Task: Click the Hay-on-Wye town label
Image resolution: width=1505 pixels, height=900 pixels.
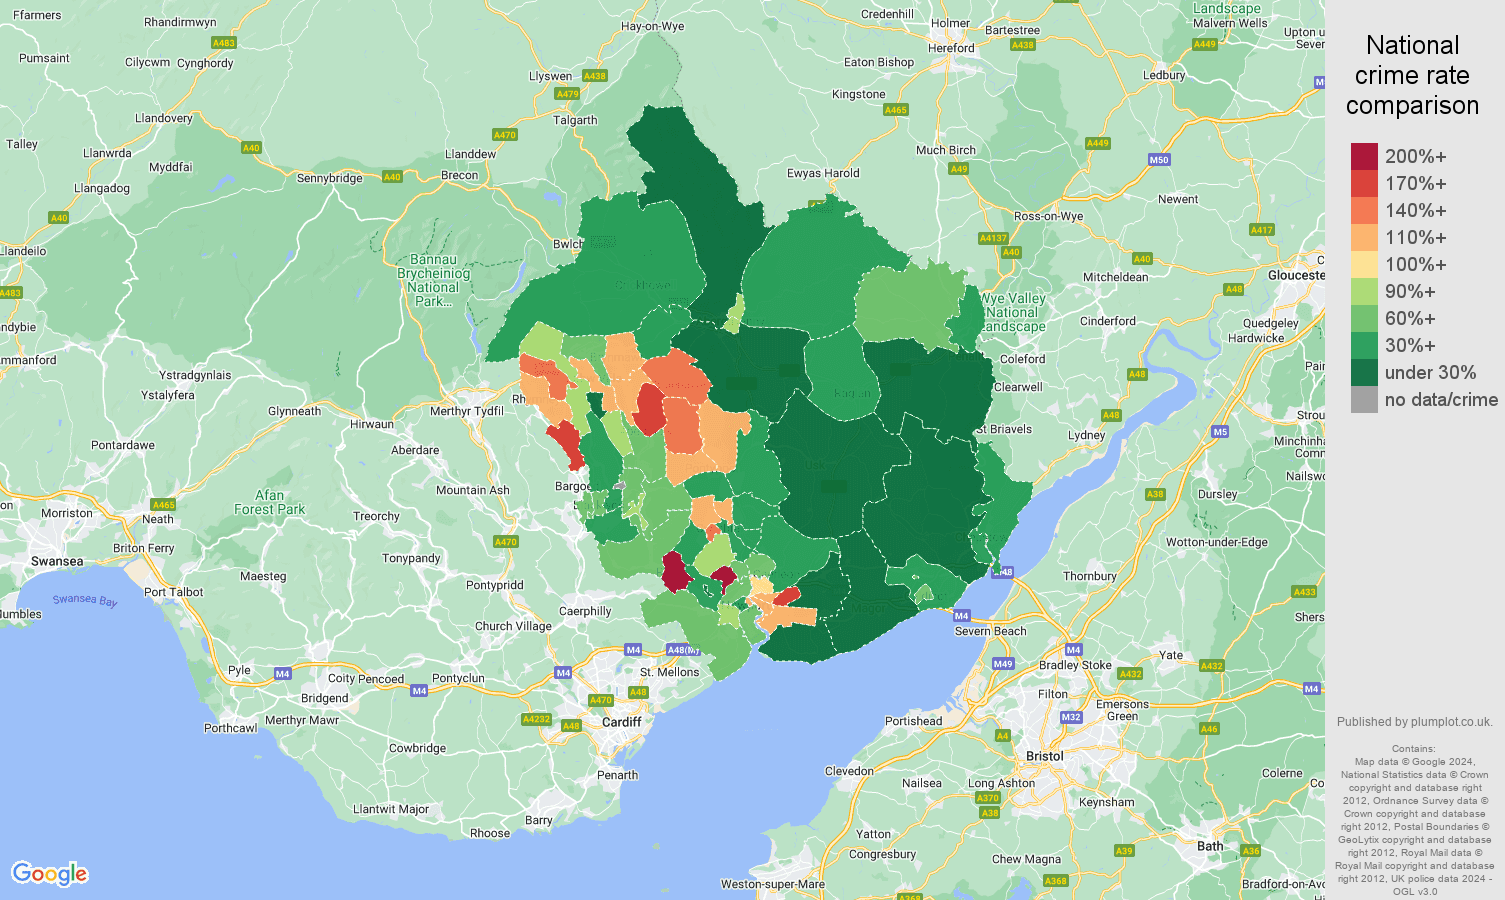Action: 653,26
